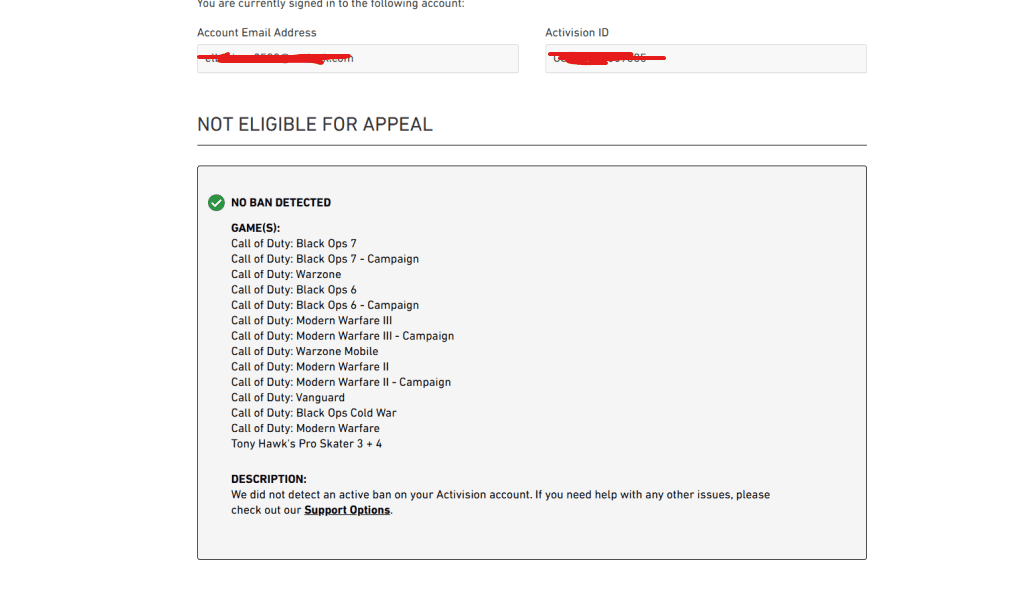Select the last Call of Duty: Modern Warfare entry
Screen dimensions: 1028x600
[305, 428]
